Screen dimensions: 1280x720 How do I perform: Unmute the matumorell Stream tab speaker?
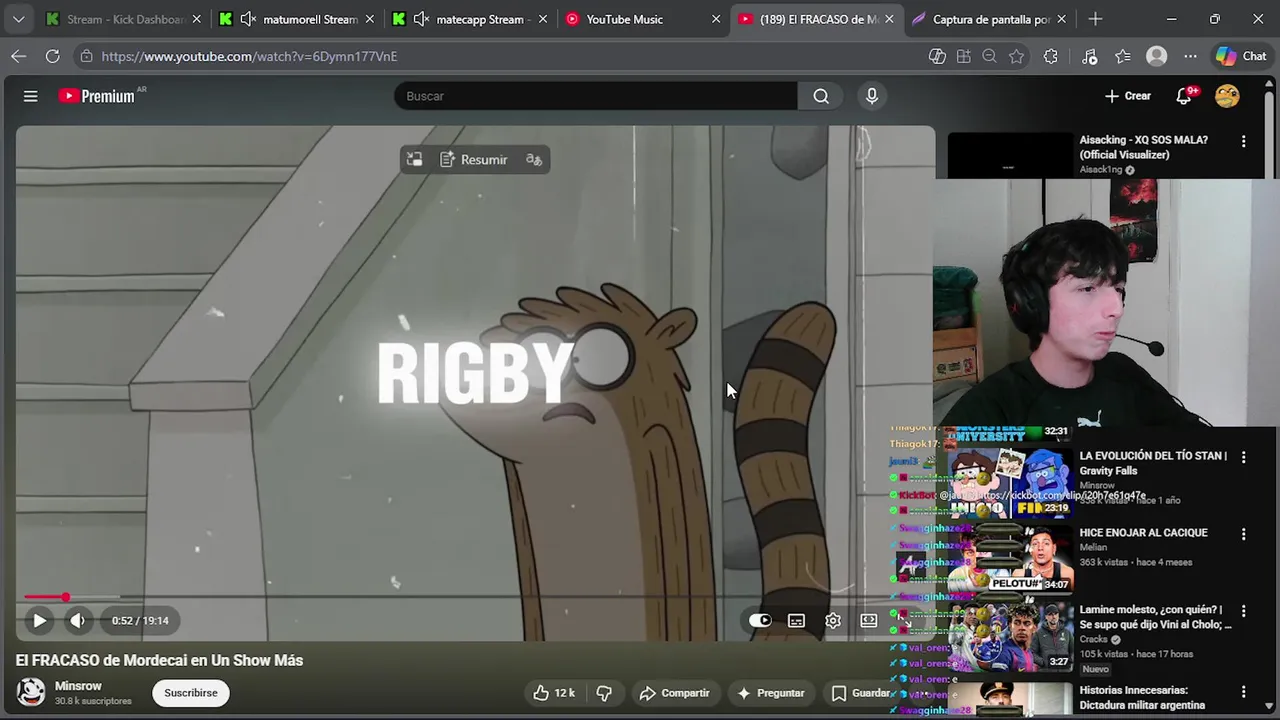click(x=248, y=19)
